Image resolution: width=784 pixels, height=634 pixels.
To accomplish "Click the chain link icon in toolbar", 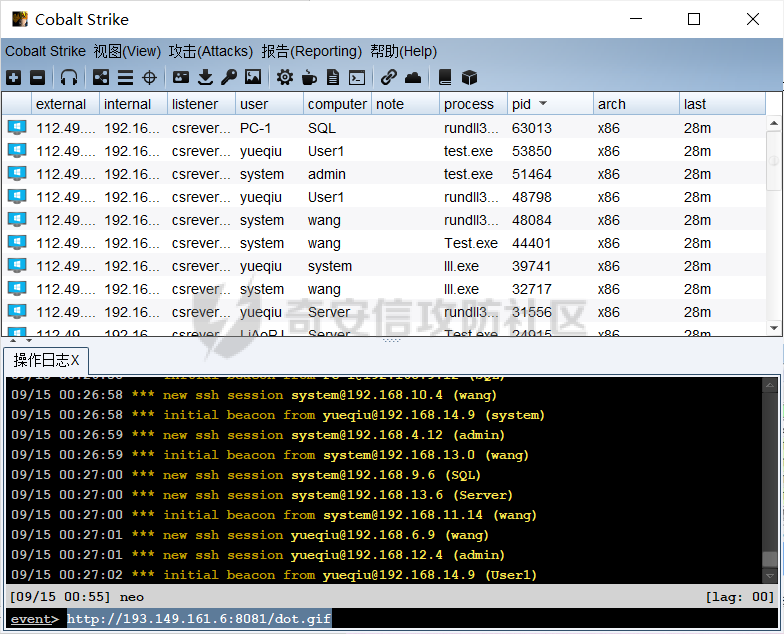I will pos(389,77).
